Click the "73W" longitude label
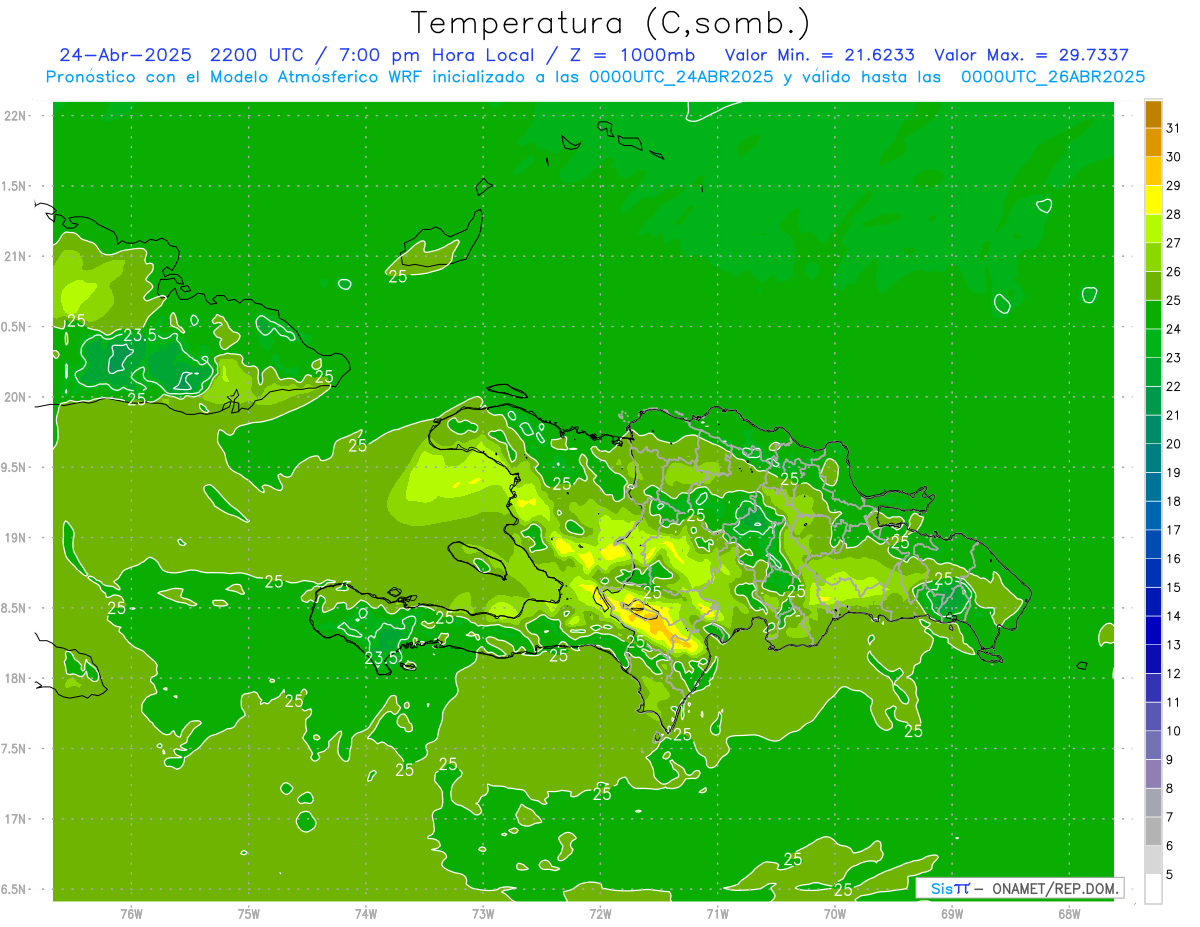Screen dimensions: 1200x927 click(483, 914)
